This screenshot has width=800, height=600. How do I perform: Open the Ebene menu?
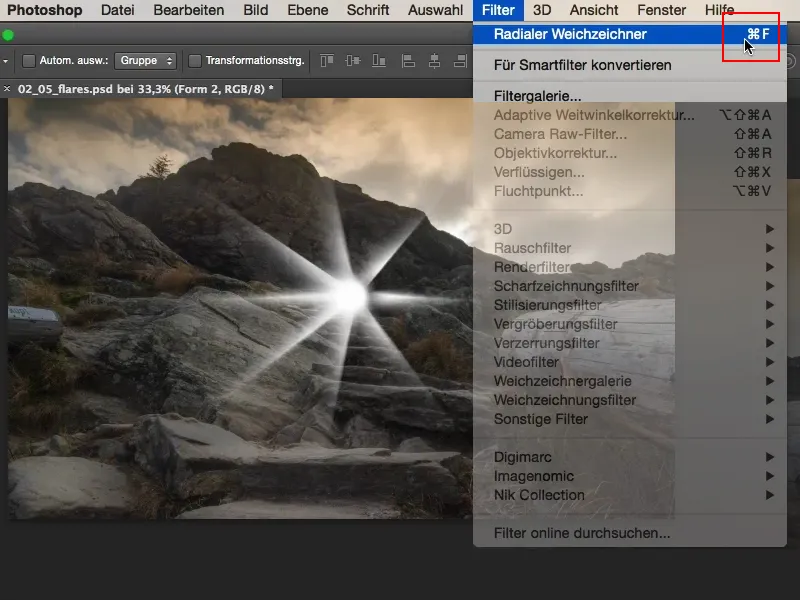pos(308,10)
